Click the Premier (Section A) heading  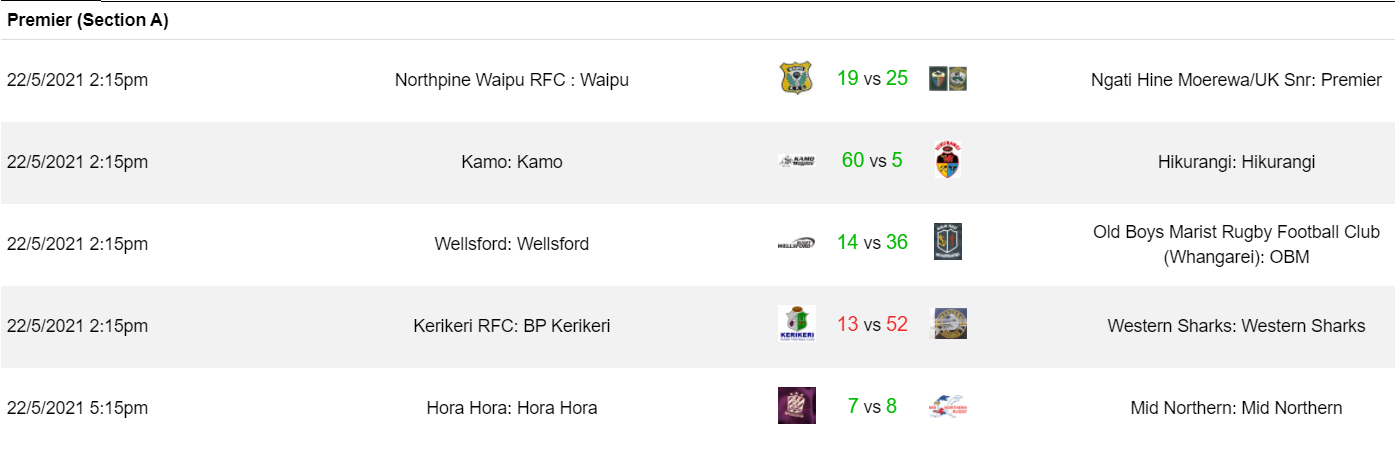88,21
